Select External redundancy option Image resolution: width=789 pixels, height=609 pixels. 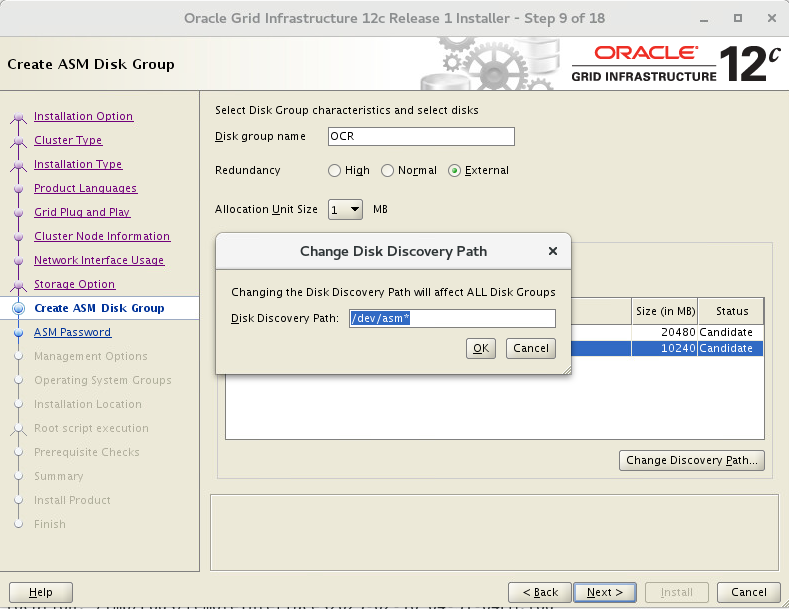(x=454, y=171)
